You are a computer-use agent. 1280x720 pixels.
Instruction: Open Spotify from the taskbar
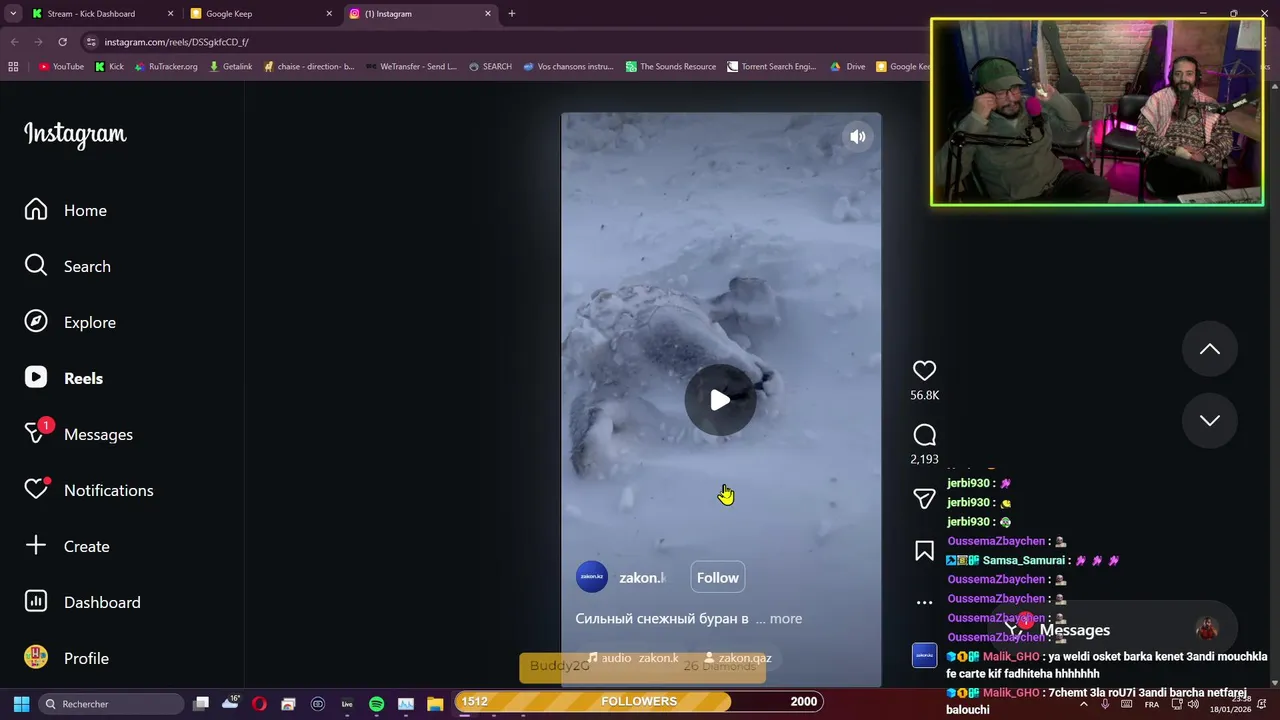(376, 704)
